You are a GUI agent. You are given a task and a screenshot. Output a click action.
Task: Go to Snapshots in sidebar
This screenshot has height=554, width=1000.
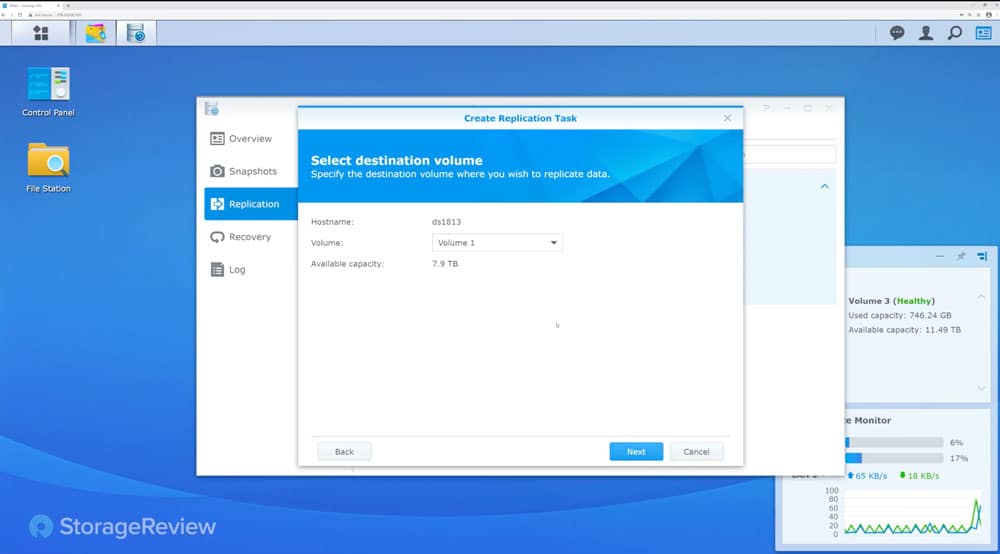coord(251,171)
